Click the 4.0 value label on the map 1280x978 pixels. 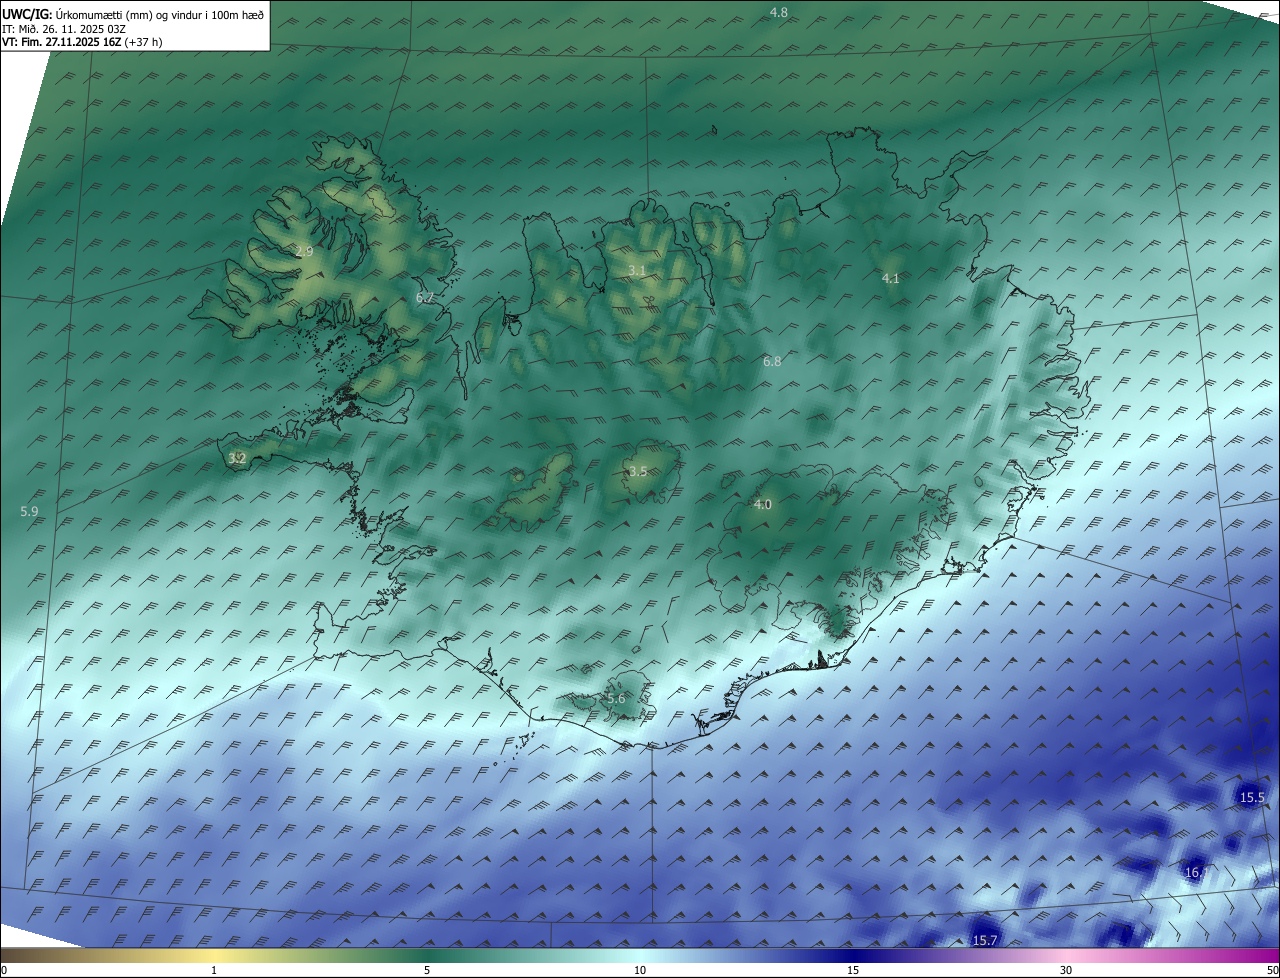pos(762,505)
